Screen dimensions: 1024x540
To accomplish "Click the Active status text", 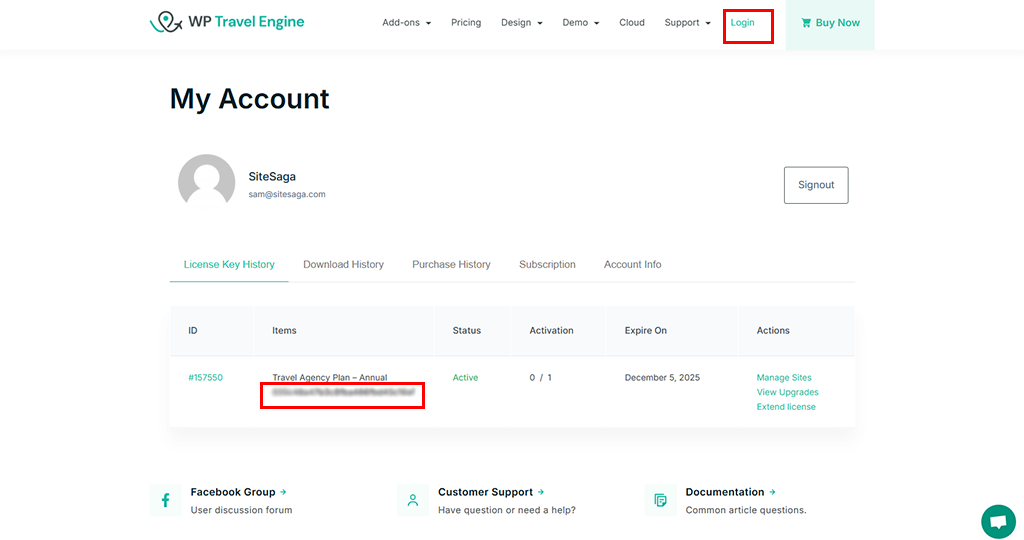I will pyautogui.click(x=465, y=377).
